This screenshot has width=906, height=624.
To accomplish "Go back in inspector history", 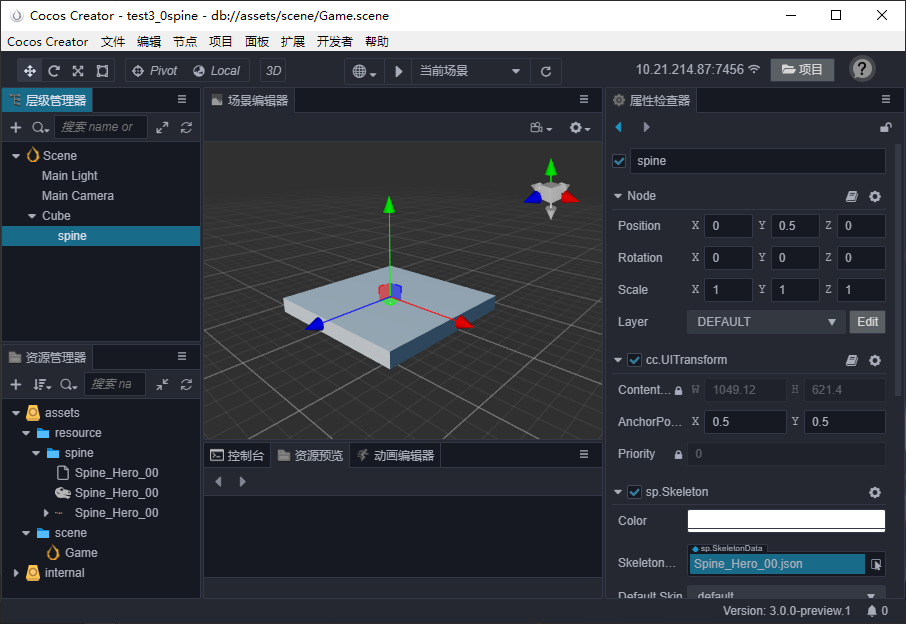I will click(x=619, y=127).
